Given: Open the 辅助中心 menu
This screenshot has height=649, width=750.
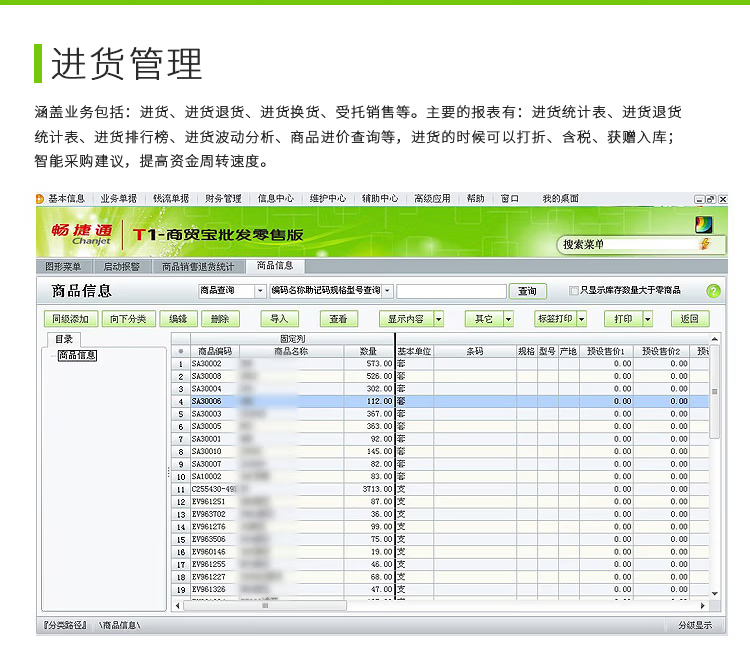Looking at the screenshot, I should tap(380, 198).
